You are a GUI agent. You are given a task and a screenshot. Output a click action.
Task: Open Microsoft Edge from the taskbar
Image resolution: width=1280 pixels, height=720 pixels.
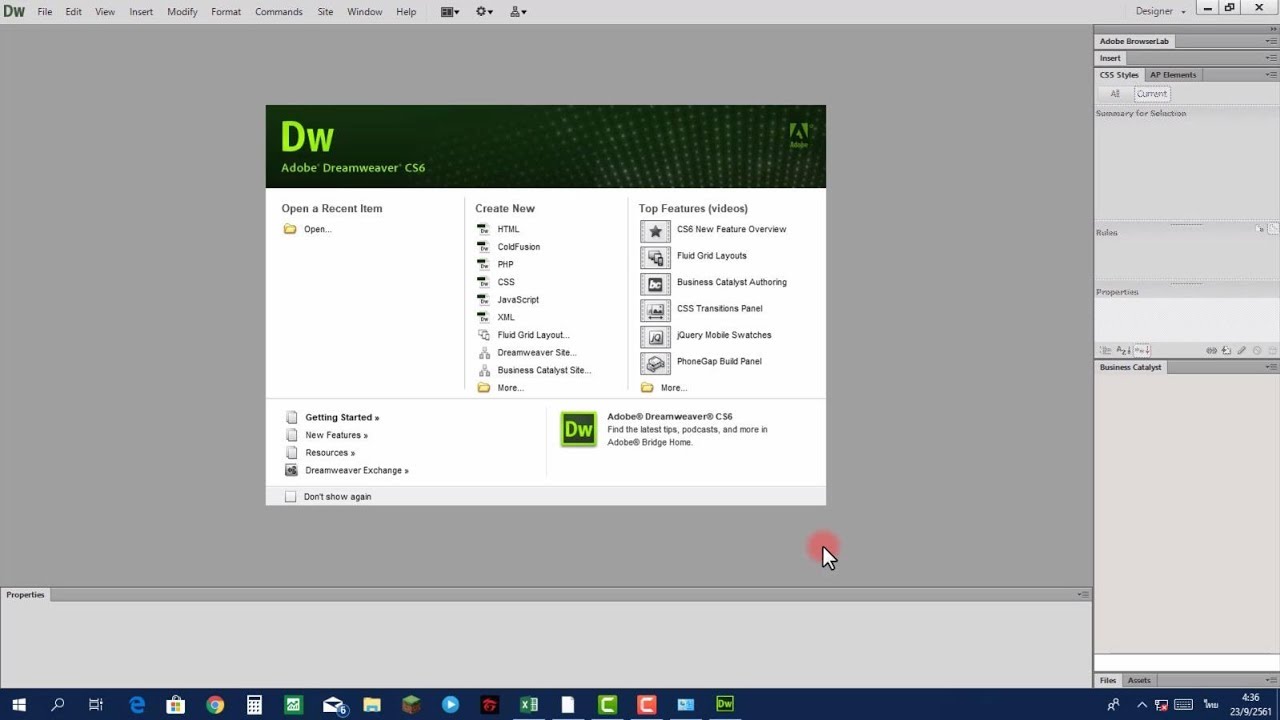click(x=137, y=704)
